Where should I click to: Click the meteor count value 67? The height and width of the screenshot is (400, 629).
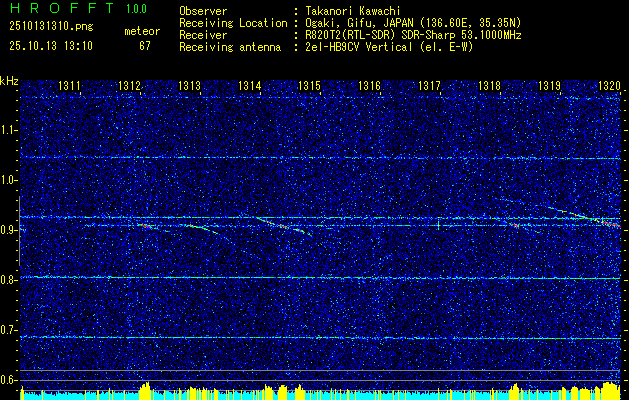click(x=145, y=46)
